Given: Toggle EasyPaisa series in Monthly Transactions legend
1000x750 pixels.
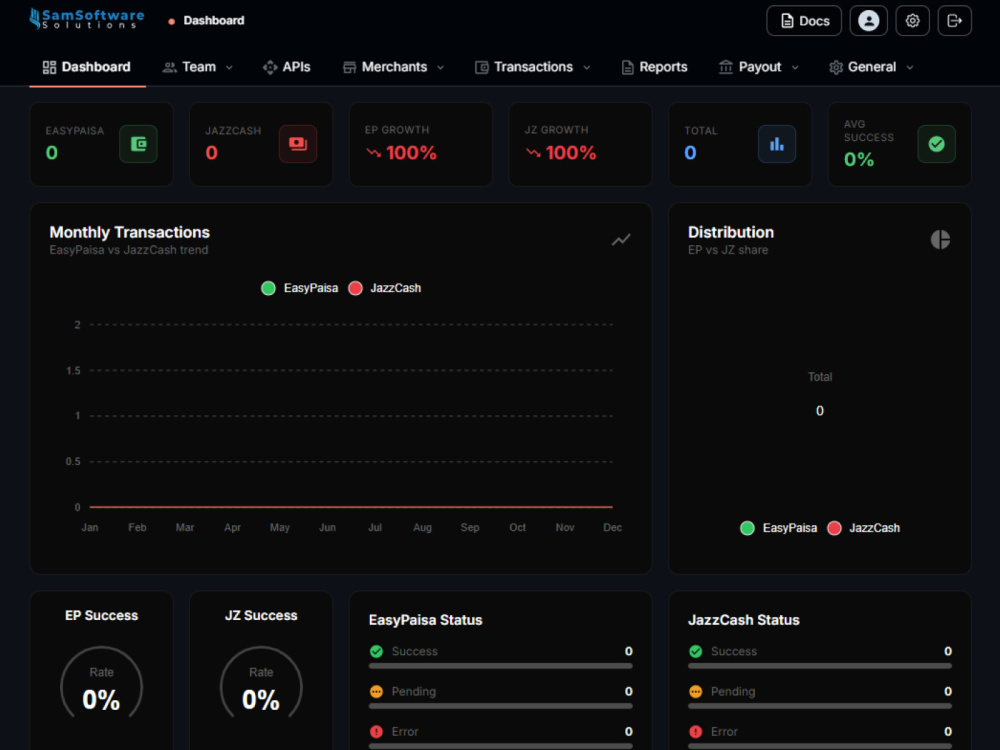Looking at the screenshot, I should coord(300,288).
